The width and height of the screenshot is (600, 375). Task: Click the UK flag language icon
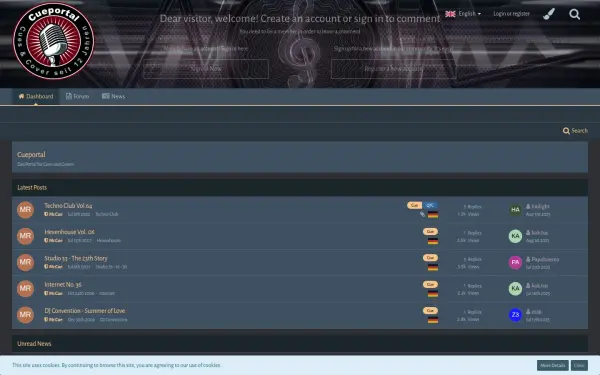tap(450, 14)
